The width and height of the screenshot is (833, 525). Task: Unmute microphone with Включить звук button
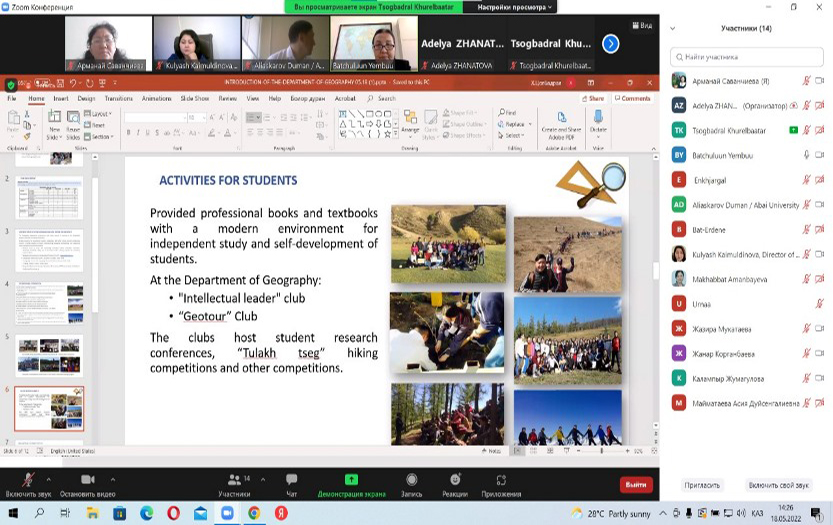[28, 480]
